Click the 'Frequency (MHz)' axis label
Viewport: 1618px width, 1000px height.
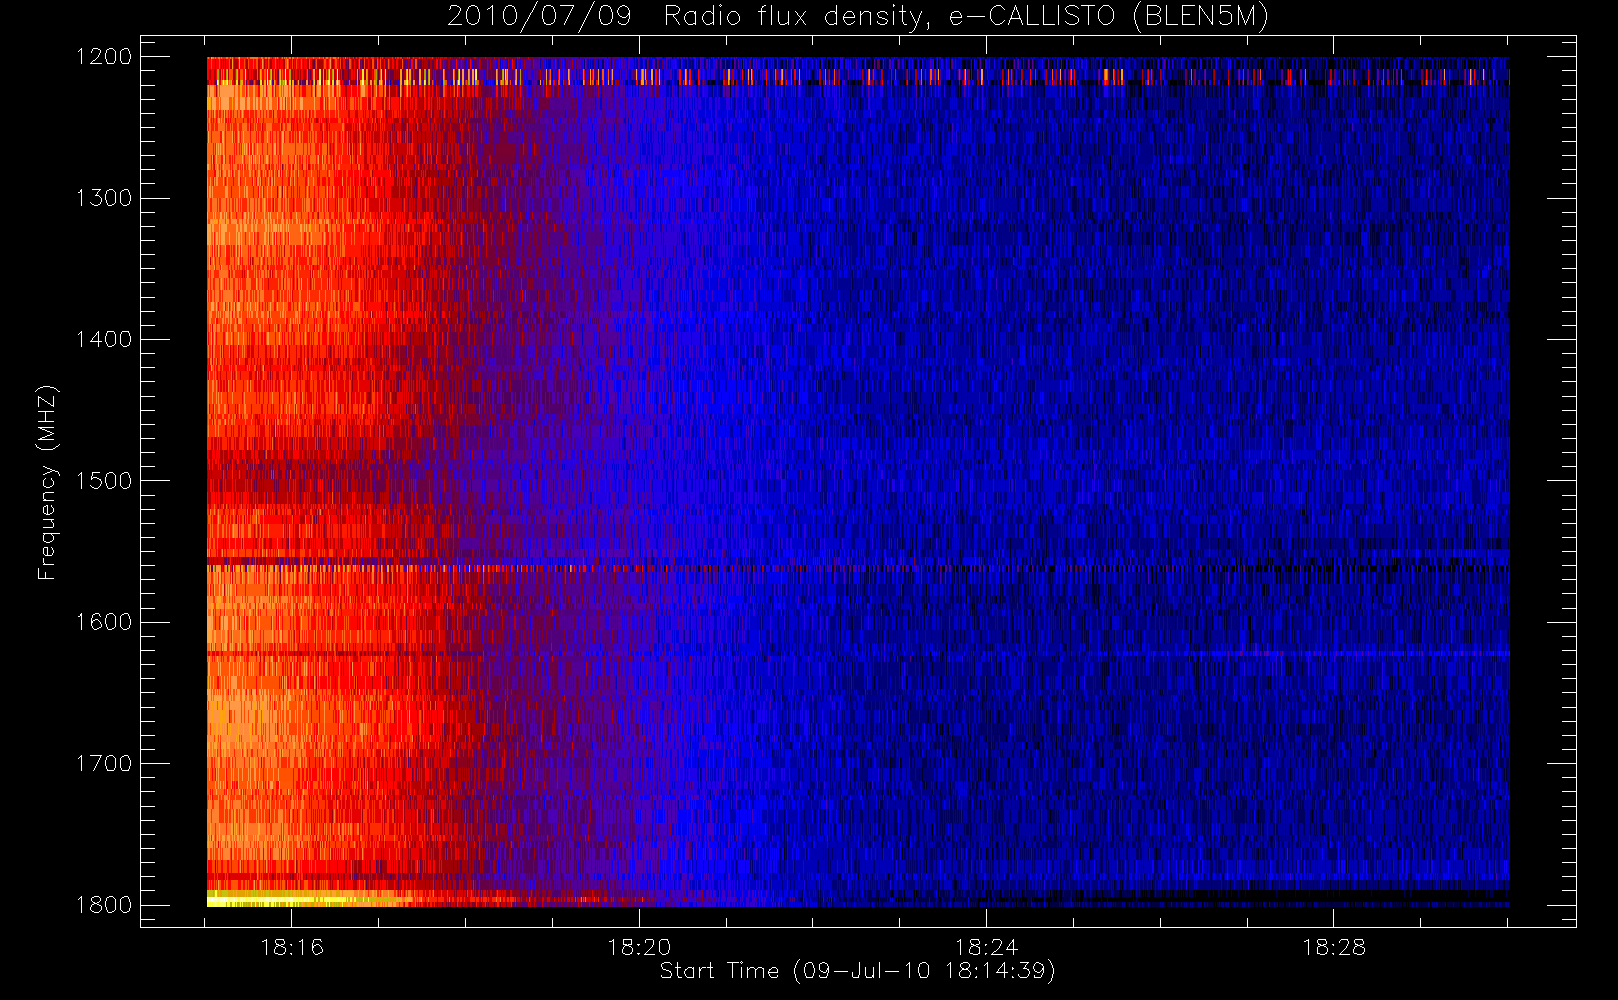pyautogui.click(x=47, y=481)
